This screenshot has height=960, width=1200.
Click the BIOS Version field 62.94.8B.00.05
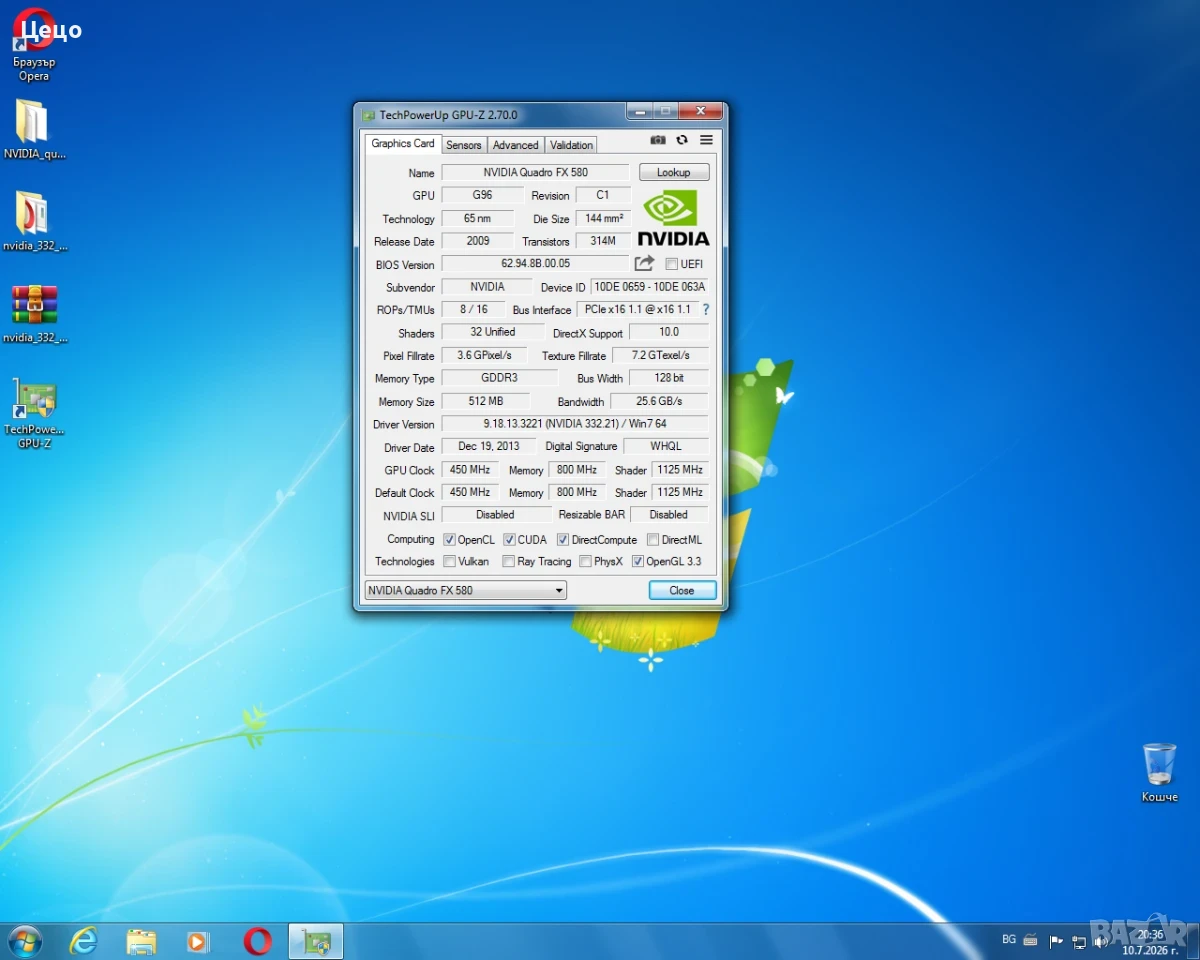click(536, 264)
